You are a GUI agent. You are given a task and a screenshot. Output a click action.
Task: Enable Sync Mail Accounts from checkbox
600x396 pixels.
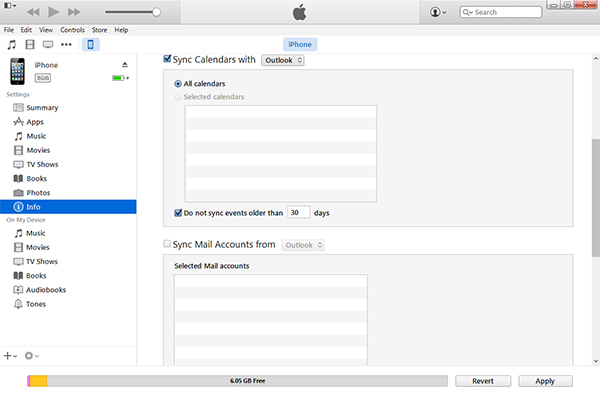[x=167, y=244]
